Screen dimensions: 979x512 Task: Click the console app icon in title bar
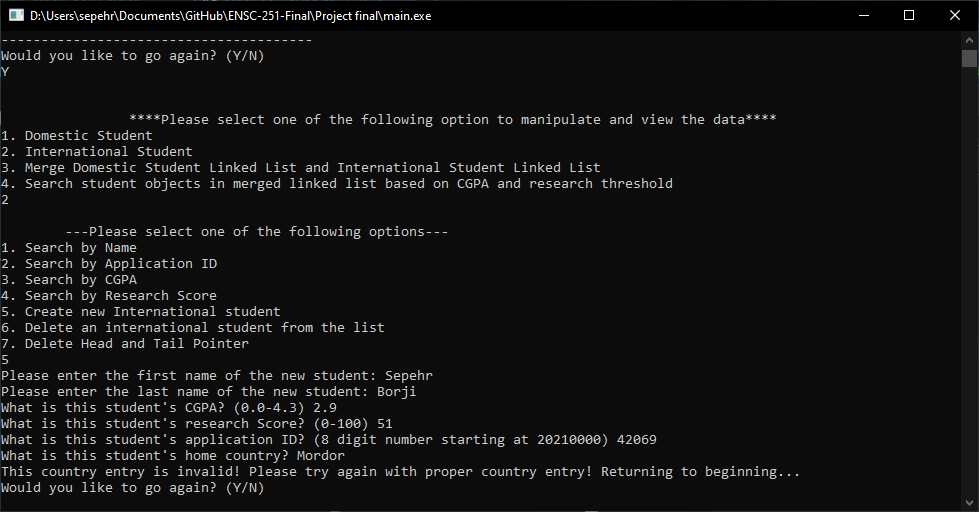click(16, 16)
